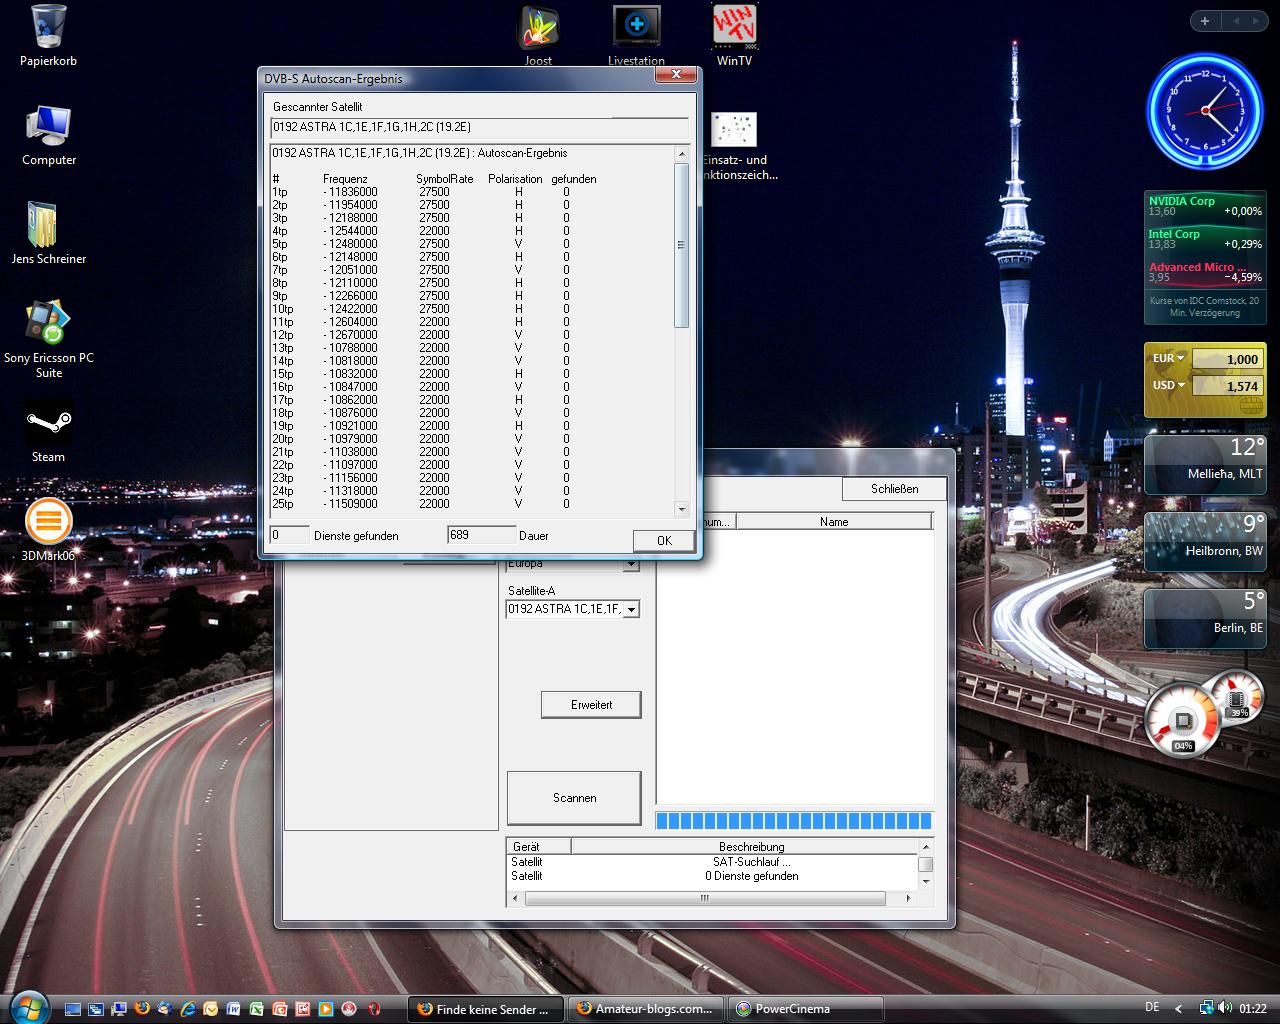1280x1024 pixels.
Task: Click the scan progress bar
Action: 794,821
